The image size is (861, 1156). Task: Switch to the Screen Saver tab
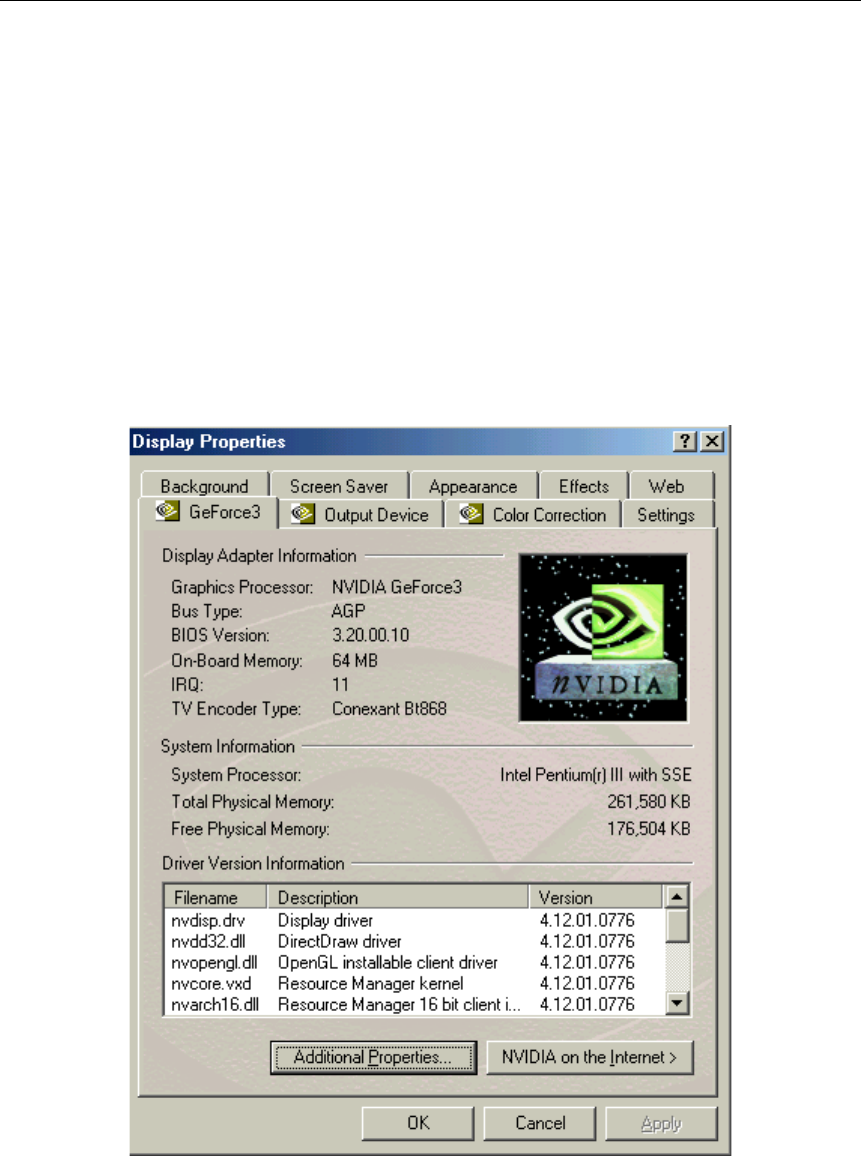339,487
